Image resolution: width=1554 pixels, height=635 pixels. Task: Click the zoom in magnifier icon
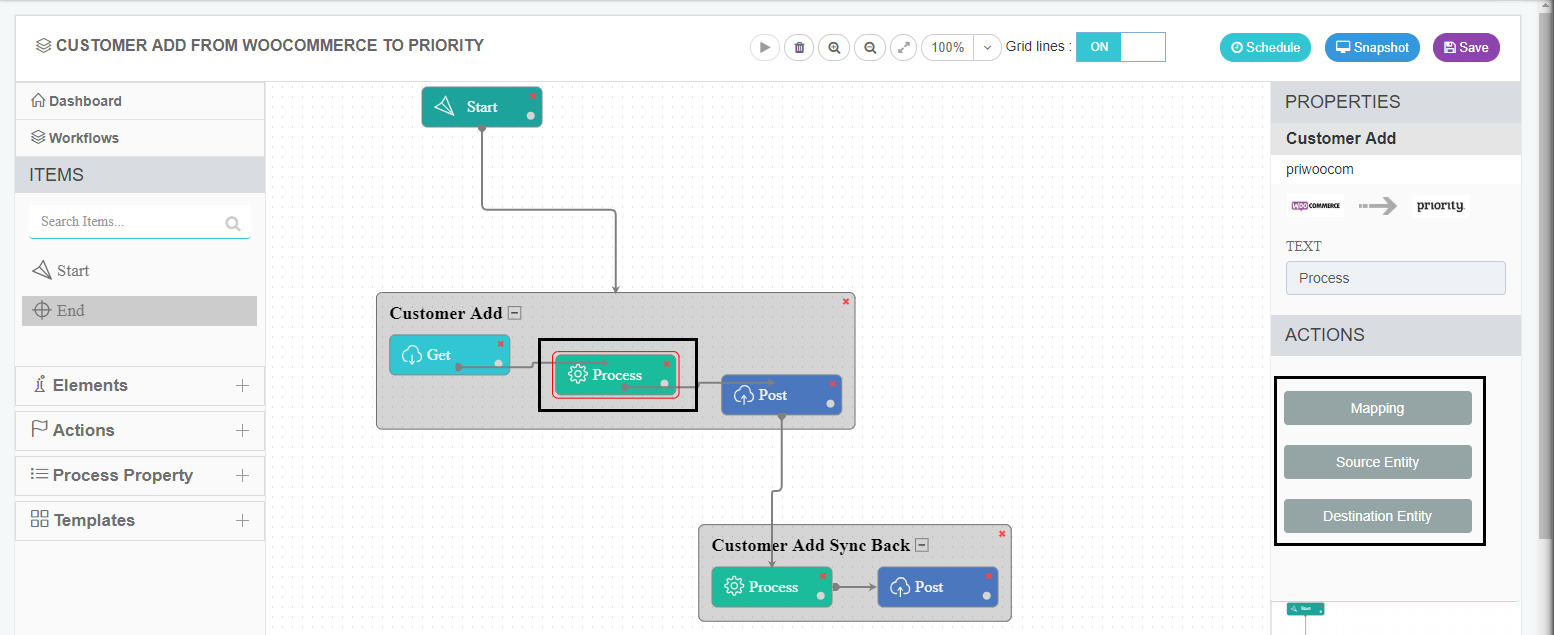click(x=833, y=47)
